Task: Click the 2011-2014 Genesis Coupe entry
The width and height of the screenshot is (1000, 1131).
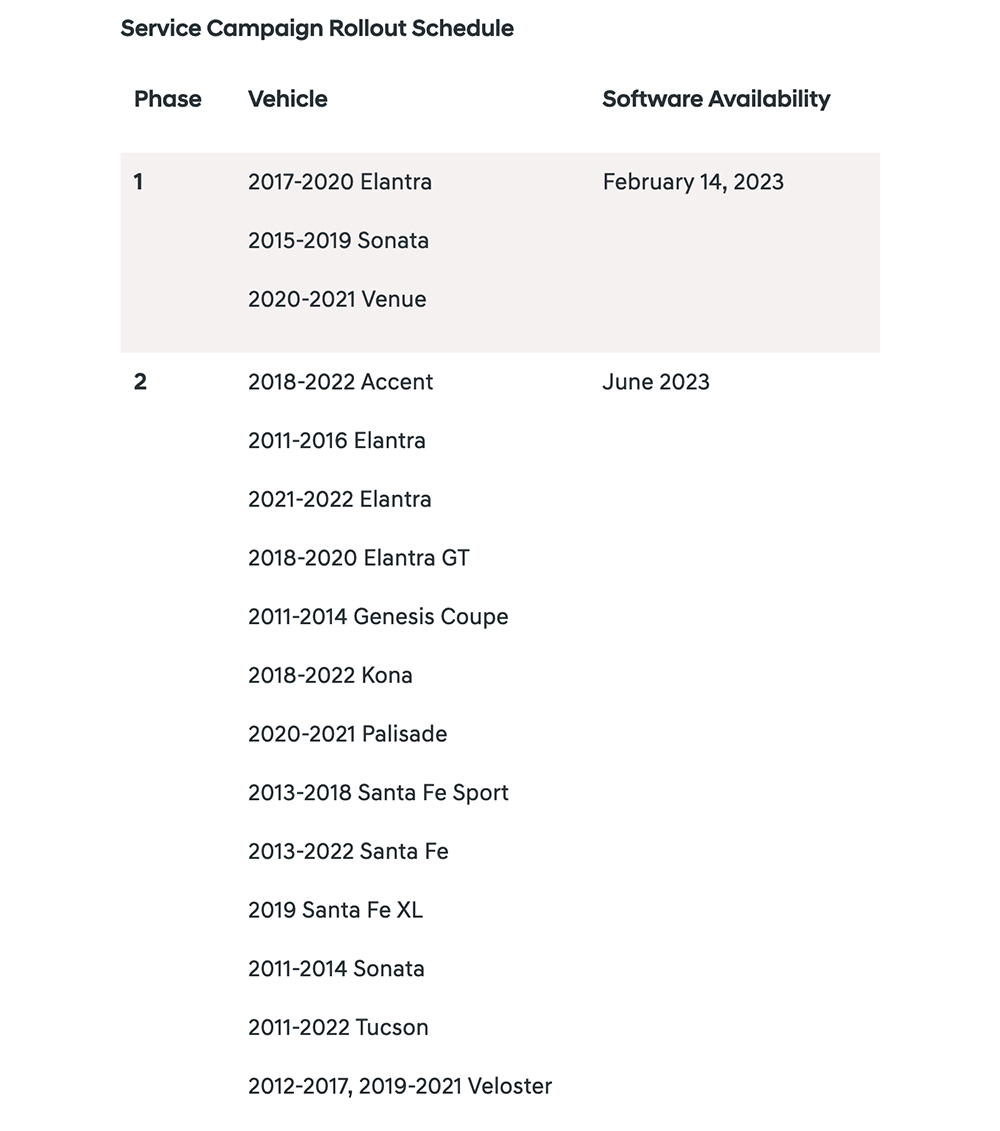Action: [378, 617]
